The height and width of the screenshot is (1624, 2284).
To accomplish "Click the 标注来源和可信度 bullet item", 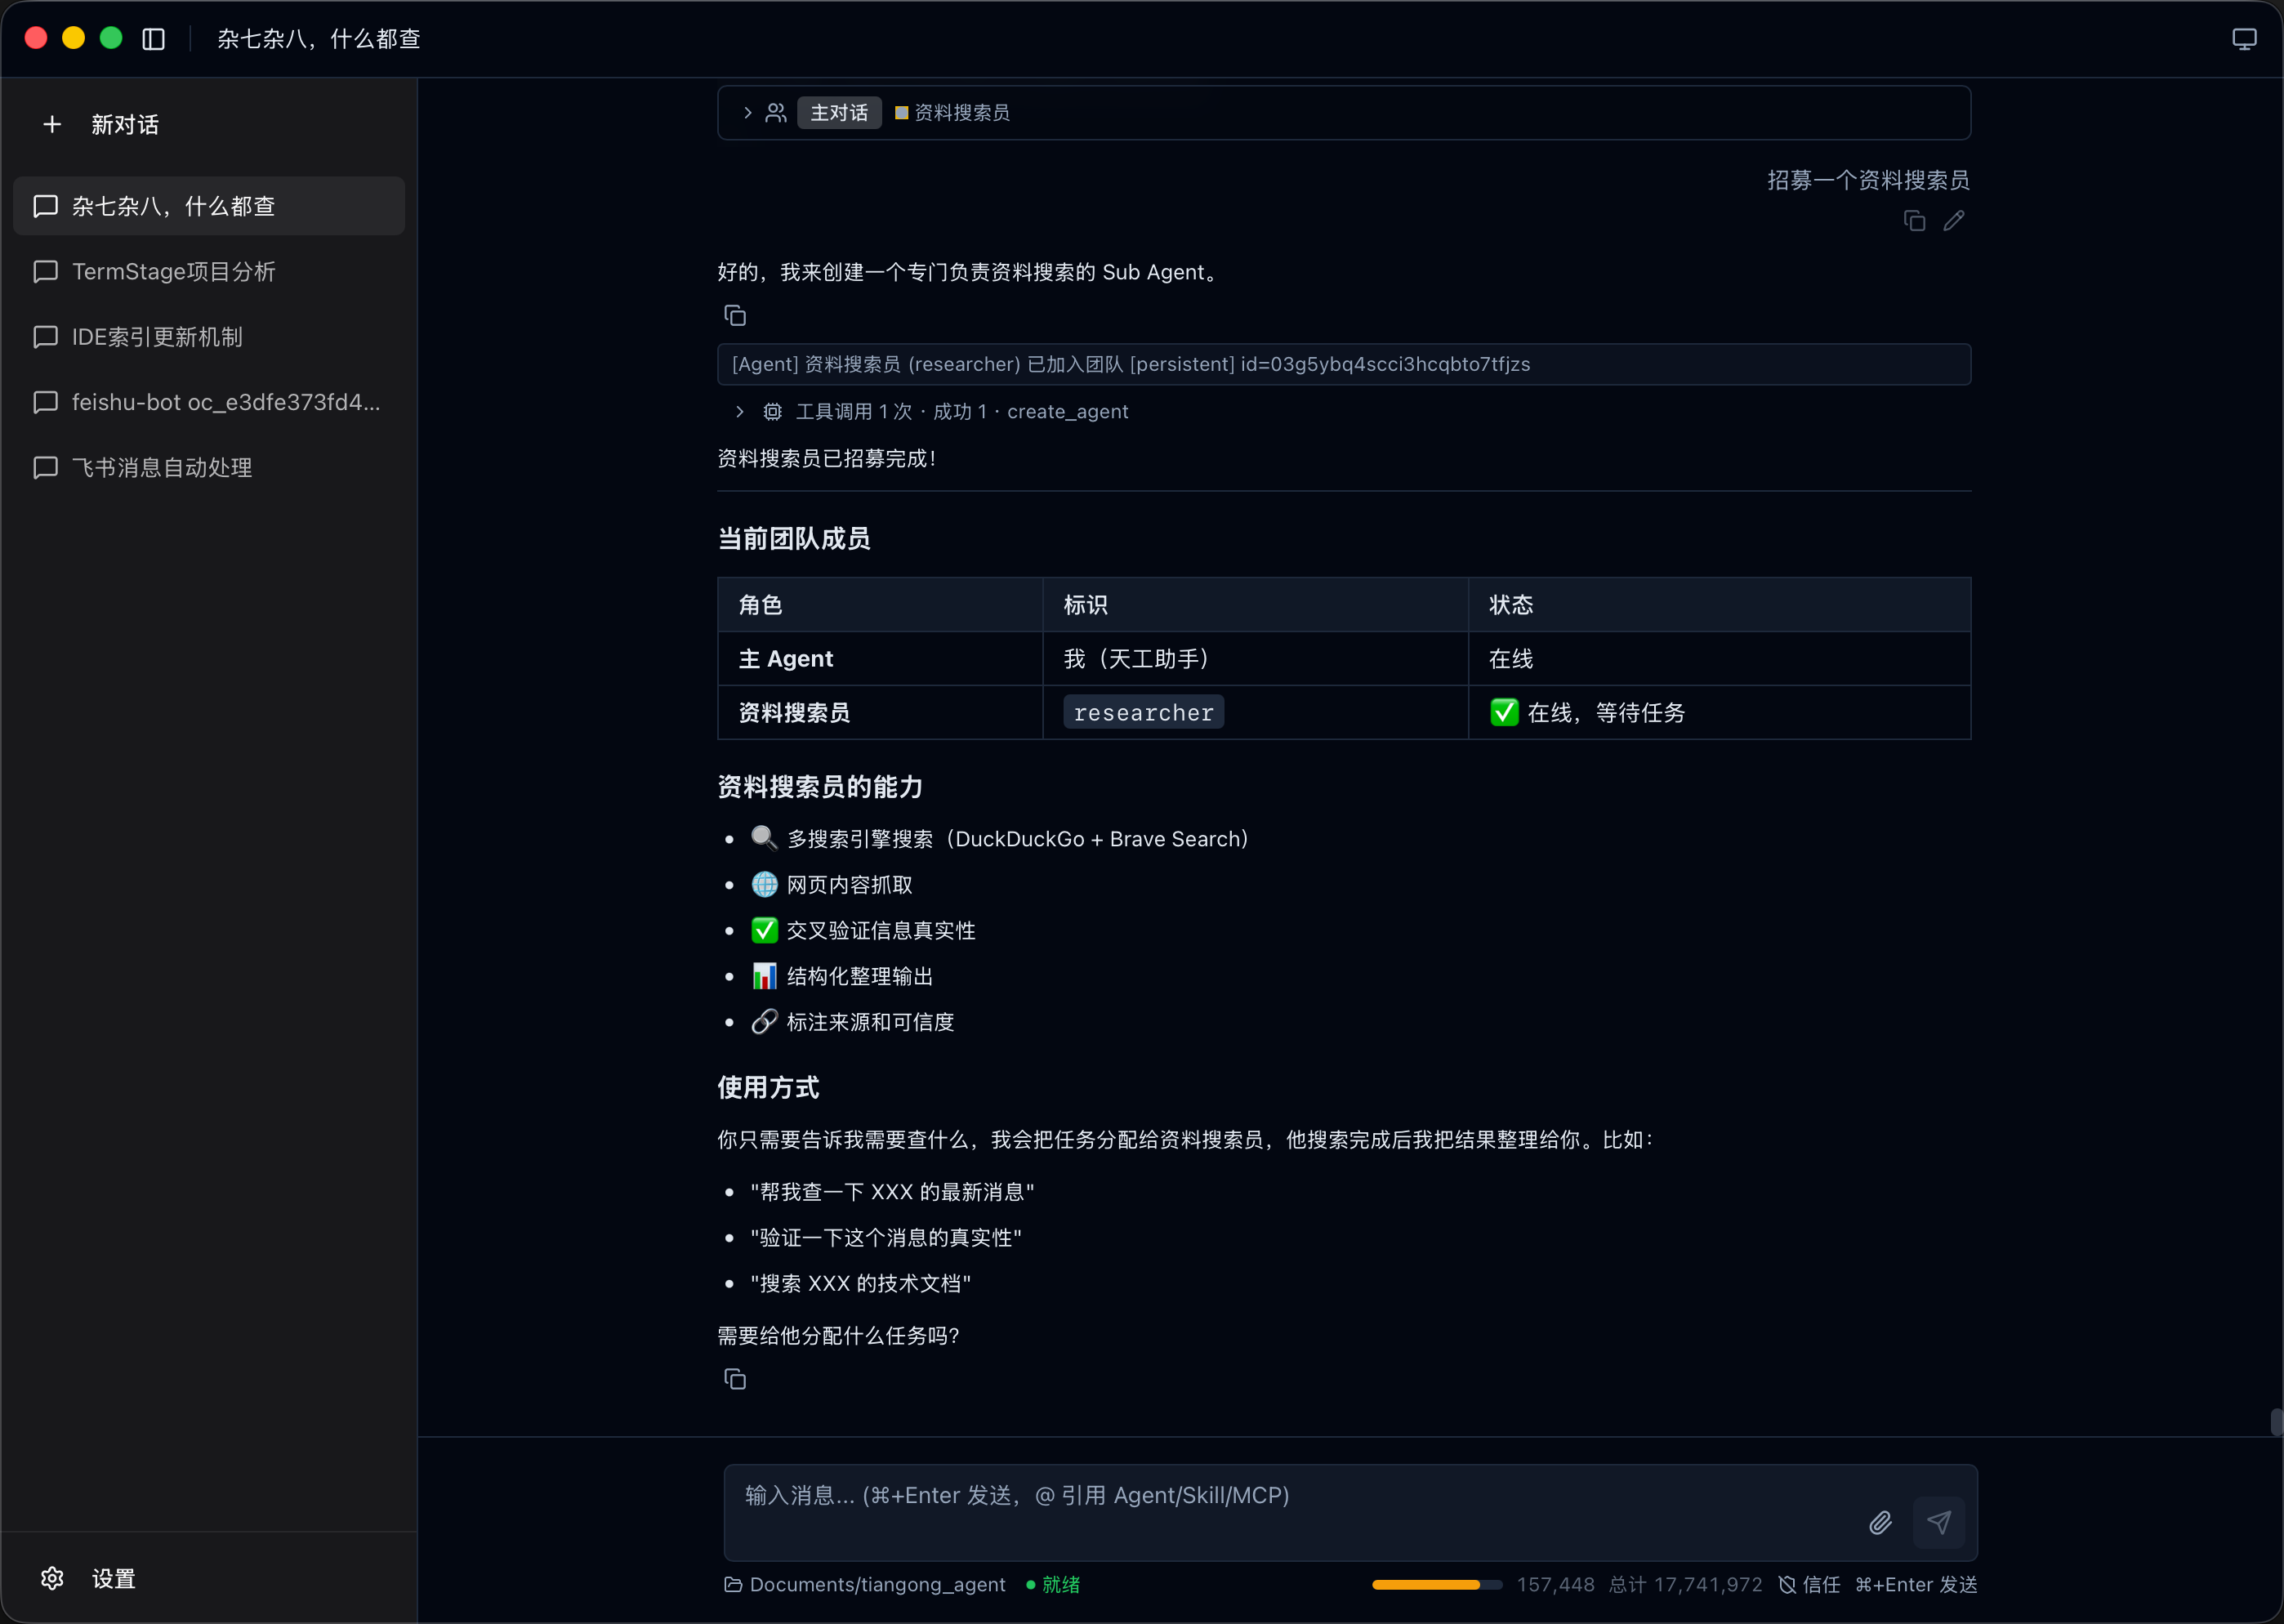I will [x=853, y=1022].
